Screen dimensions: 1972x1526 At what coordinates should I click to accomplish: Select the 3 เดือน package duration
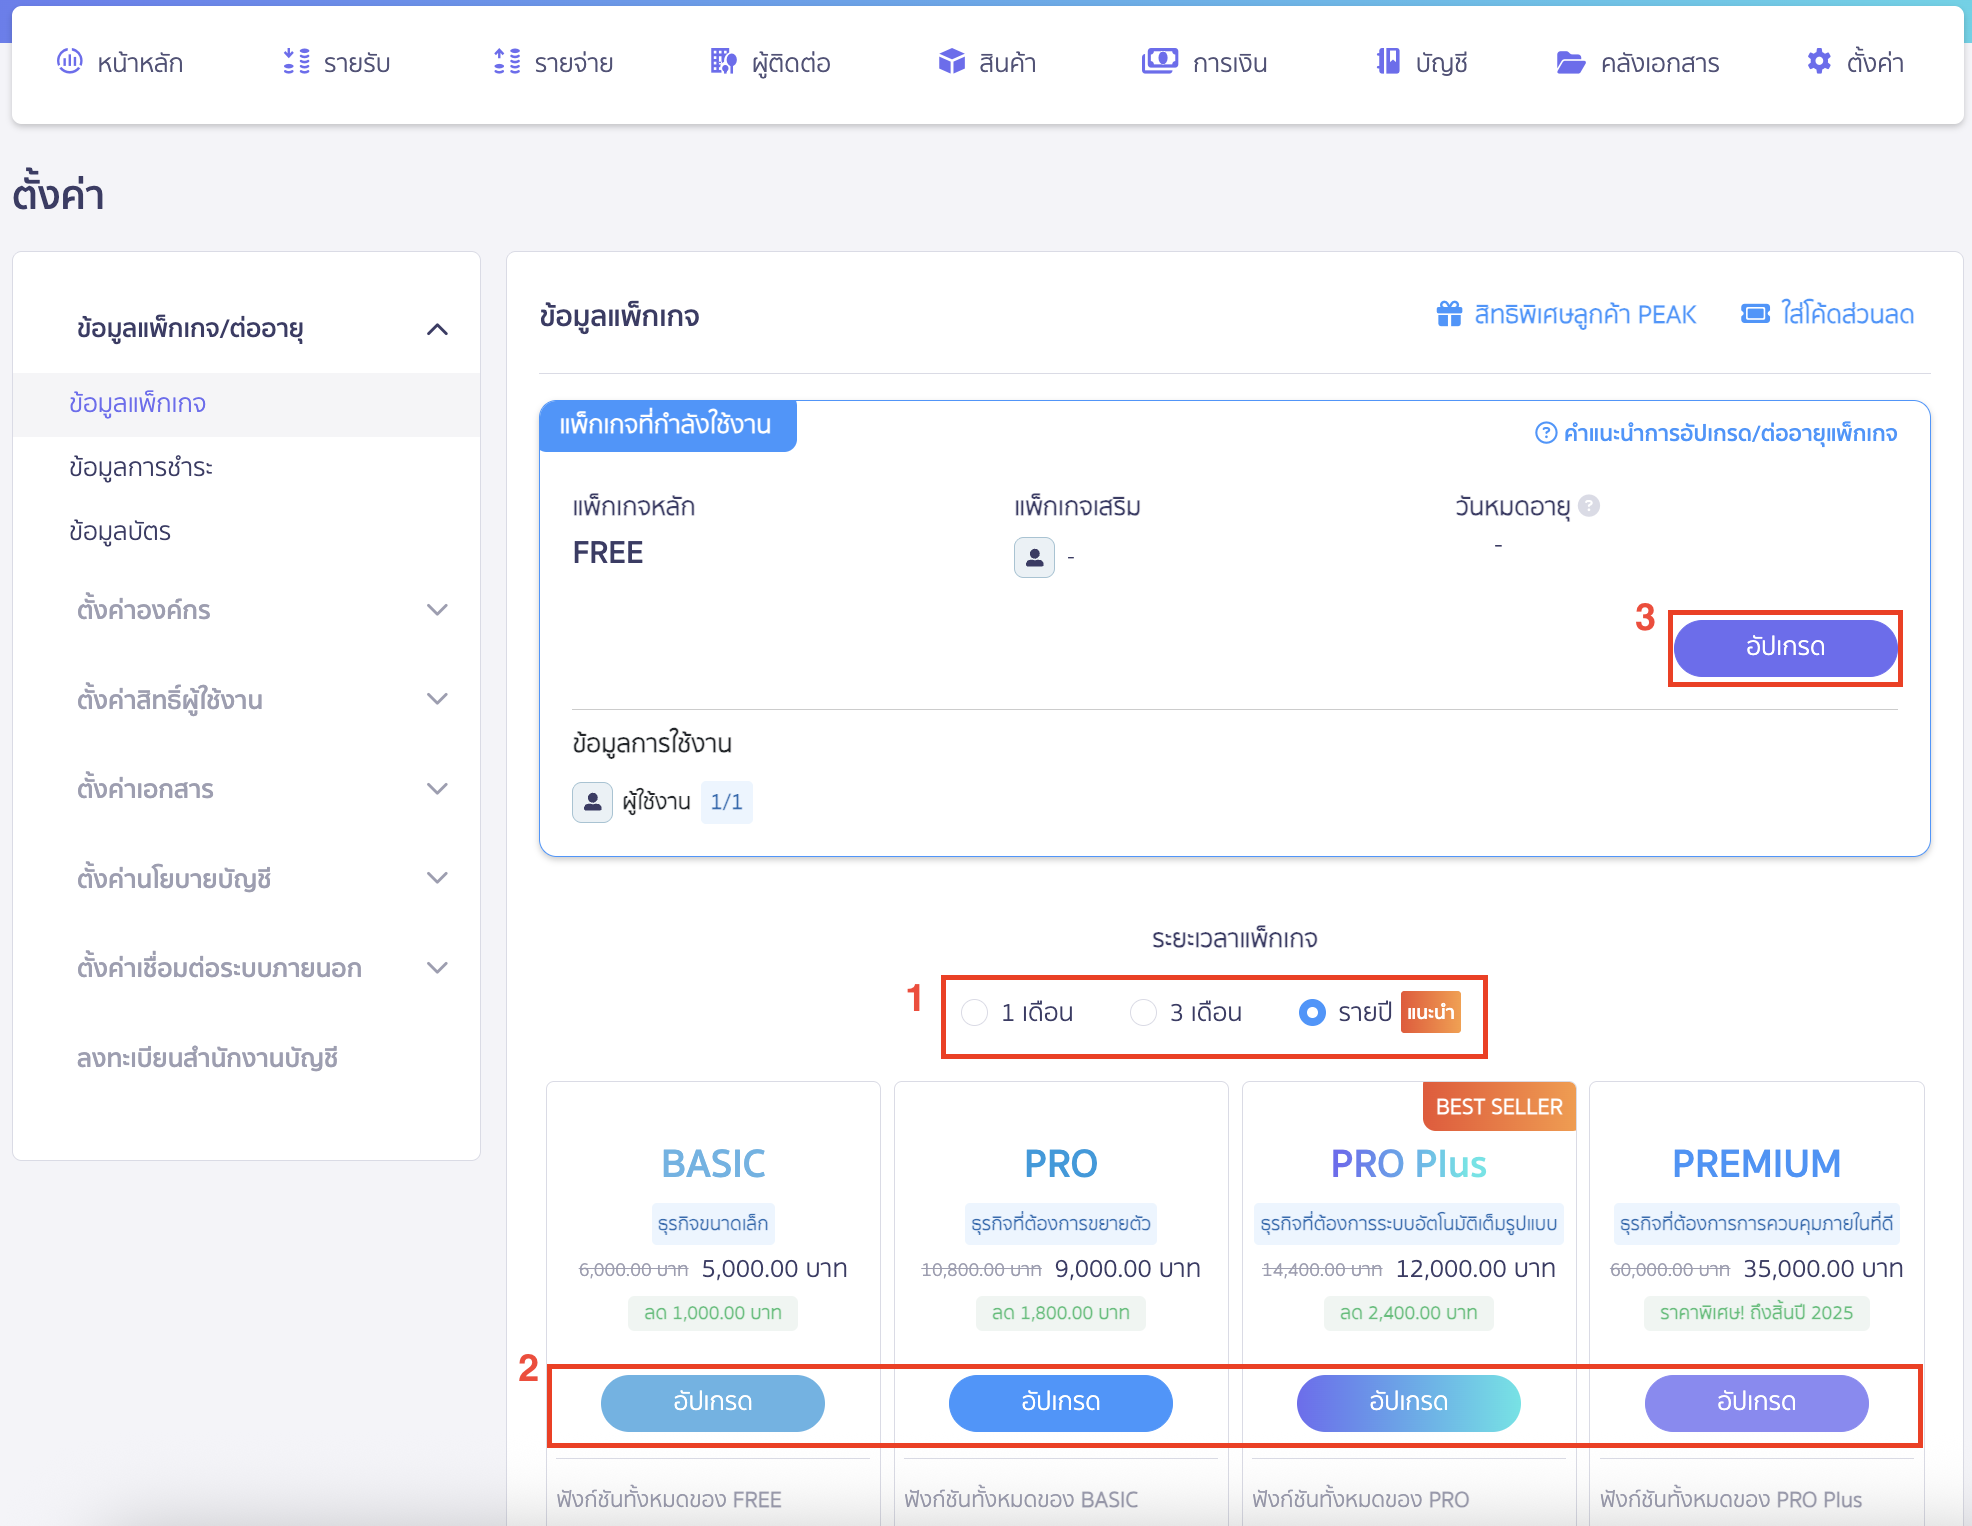pos(1143,1013)
